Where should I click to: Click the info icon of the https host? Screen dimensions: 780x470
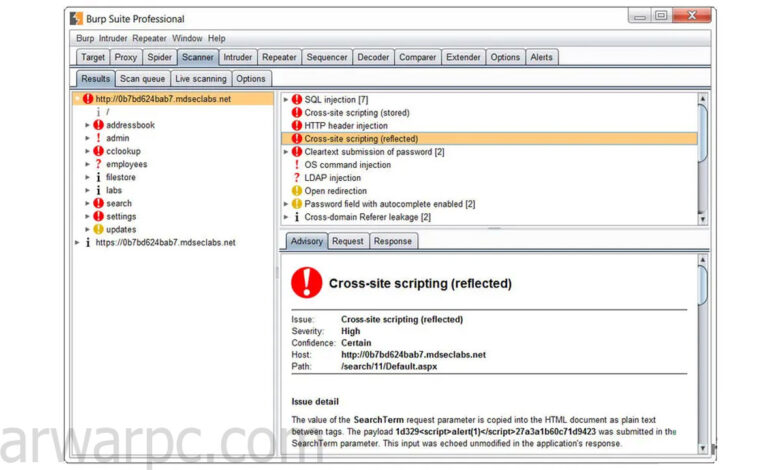(88, 242)
